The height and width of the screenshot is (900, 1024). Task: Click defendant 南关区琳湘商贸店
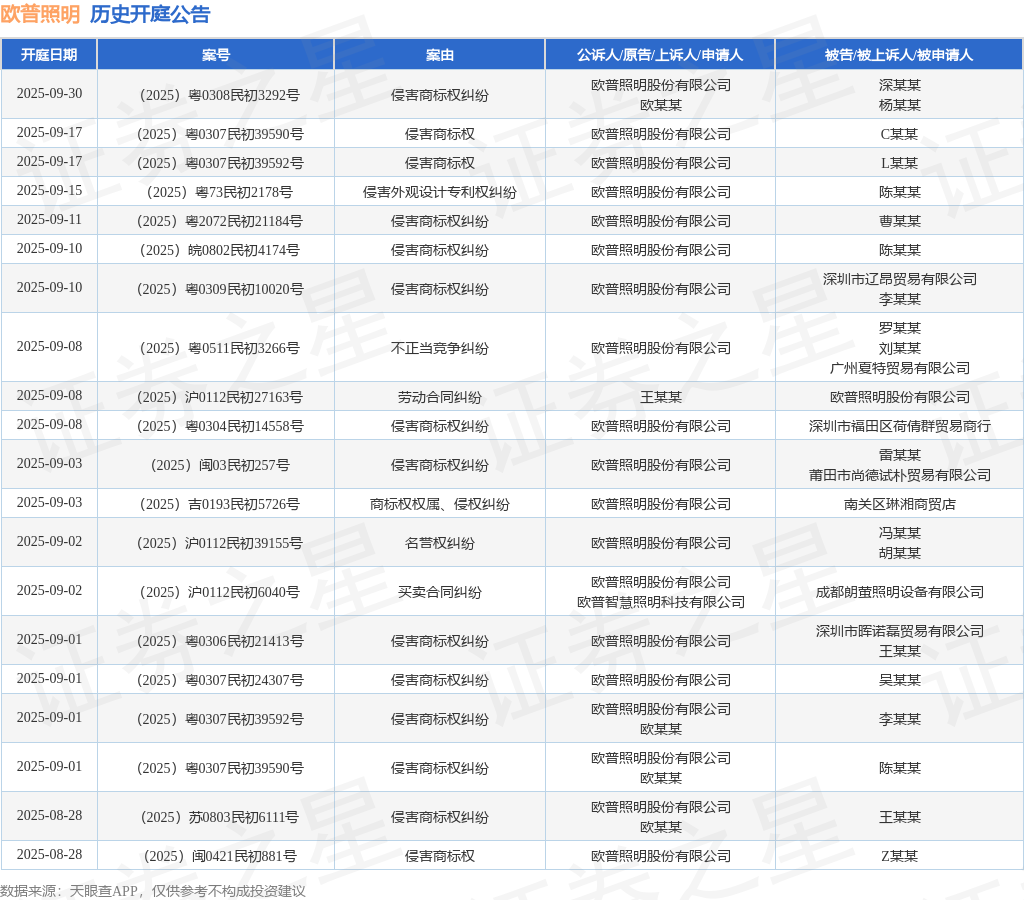tap(900, 504)
